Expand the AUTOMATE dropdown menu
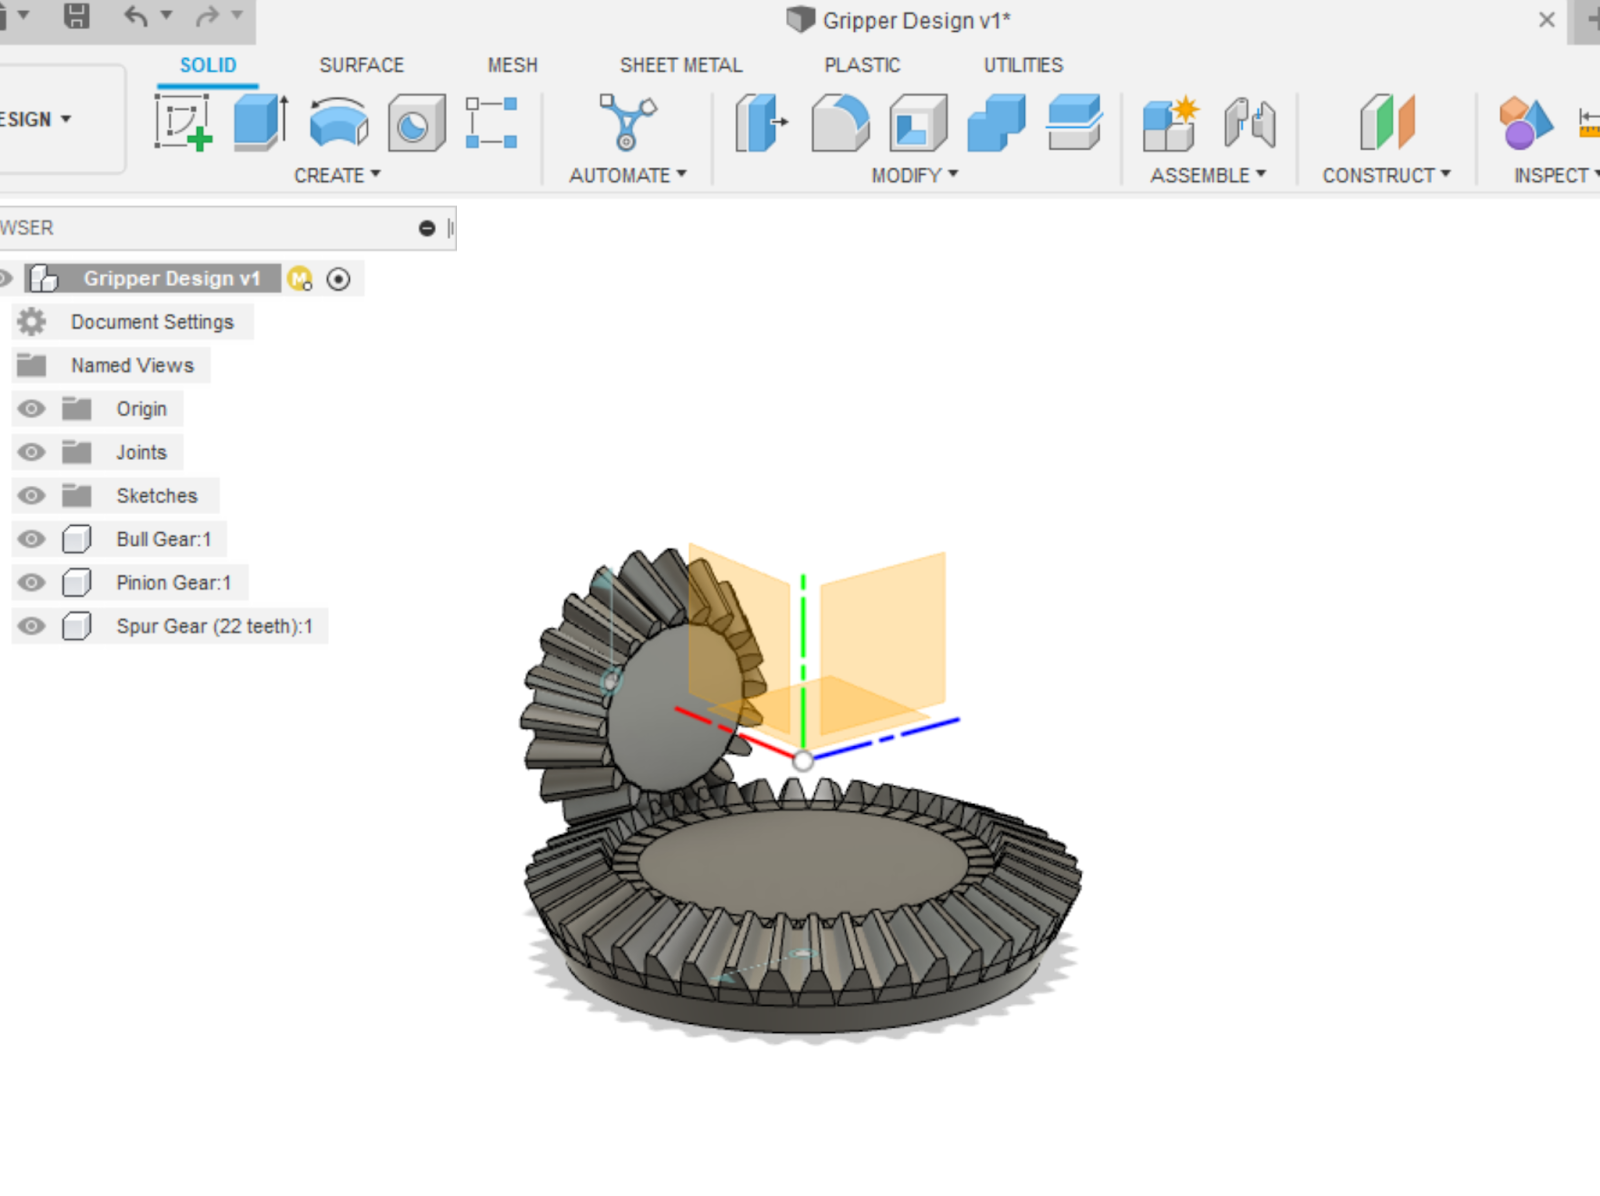The image size is (1600, 1196). coord(628,175)
